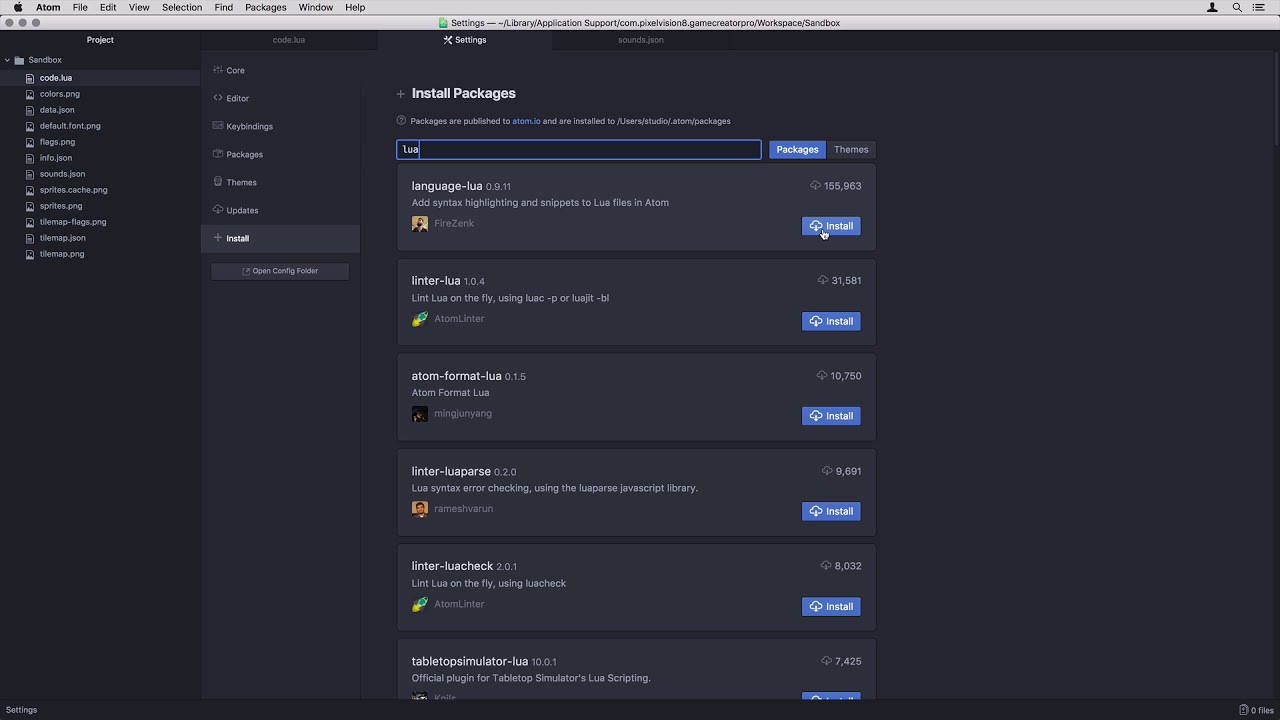Screen dimensions: 1280x720
Task: Open sprites.cache.png in the project tree
Action: 74,190
